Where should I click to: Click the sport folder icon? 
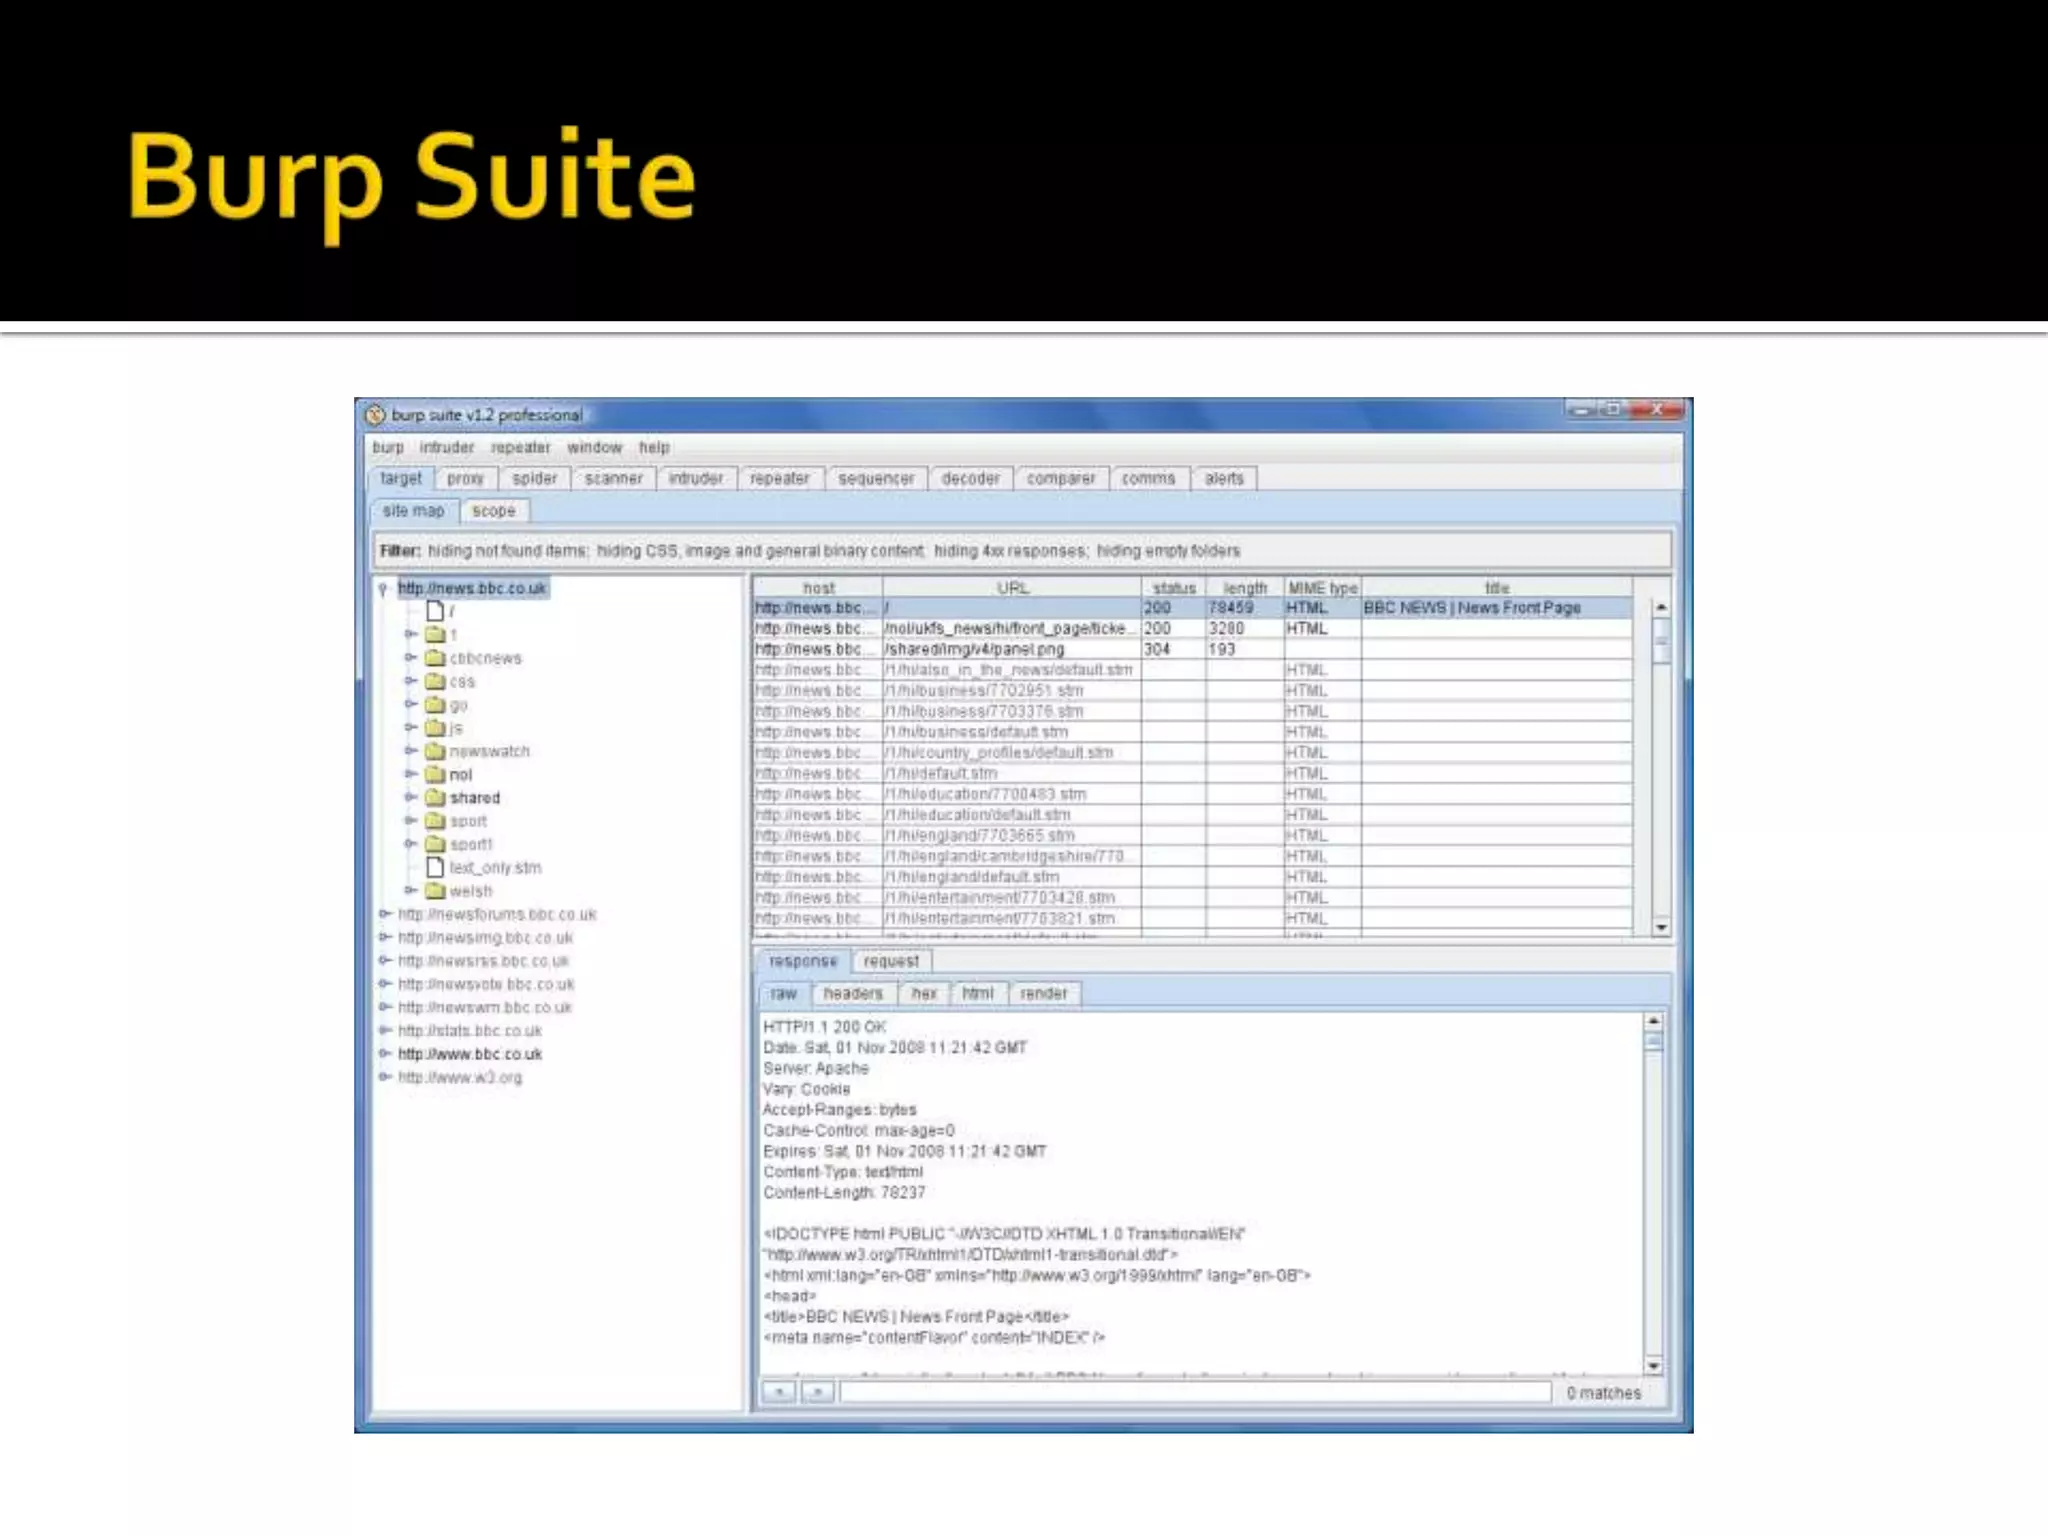pyautogui.click(x=435, y=820)
